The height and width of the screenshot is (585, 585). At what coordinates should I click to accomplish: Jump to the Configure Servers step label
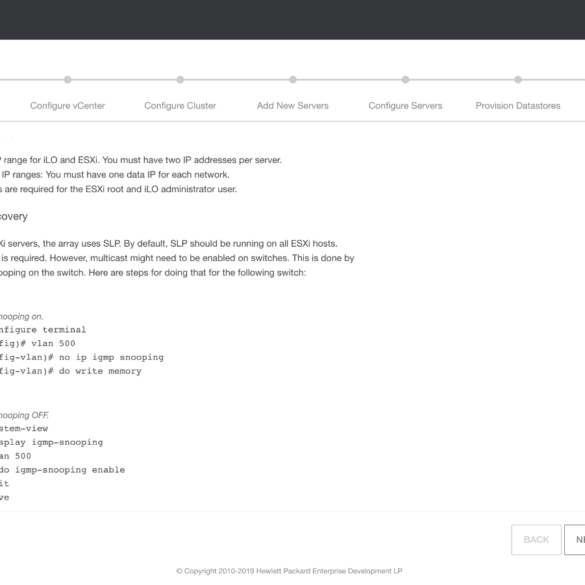[x=406, y=106]
